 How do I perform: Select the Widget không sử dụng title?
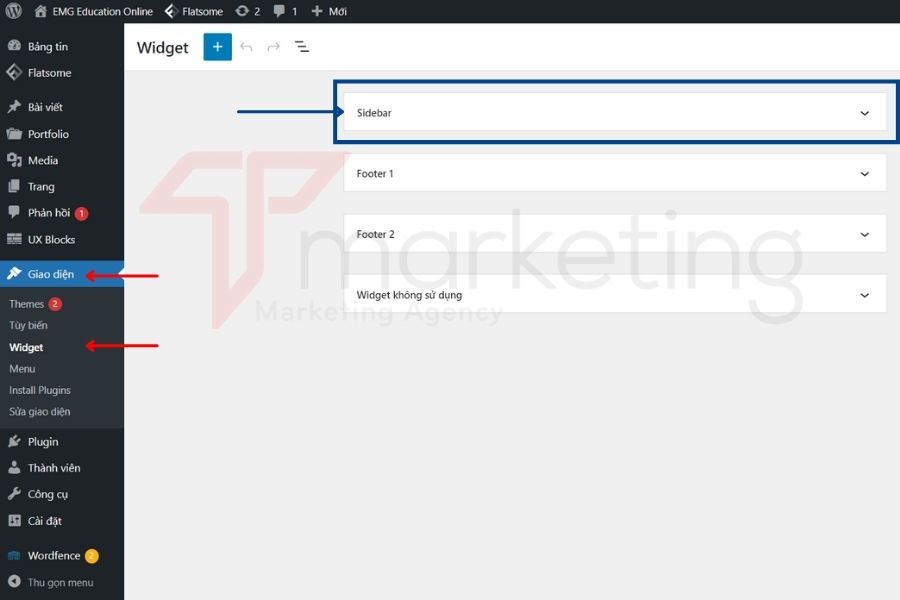tap(409, 296)
